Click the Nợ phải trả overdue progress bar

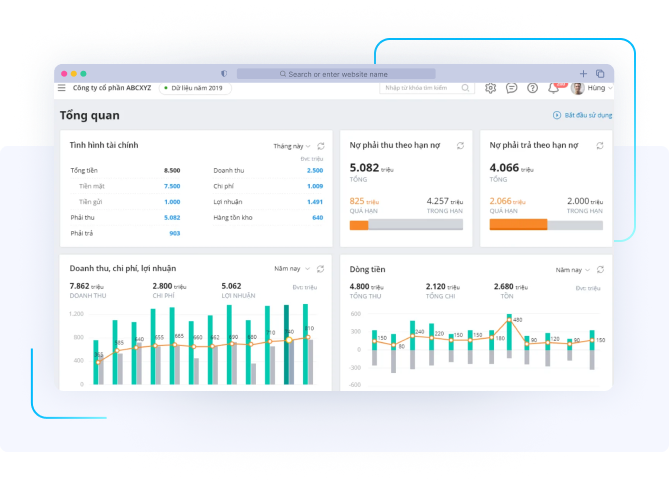click(x=518, y=224)
